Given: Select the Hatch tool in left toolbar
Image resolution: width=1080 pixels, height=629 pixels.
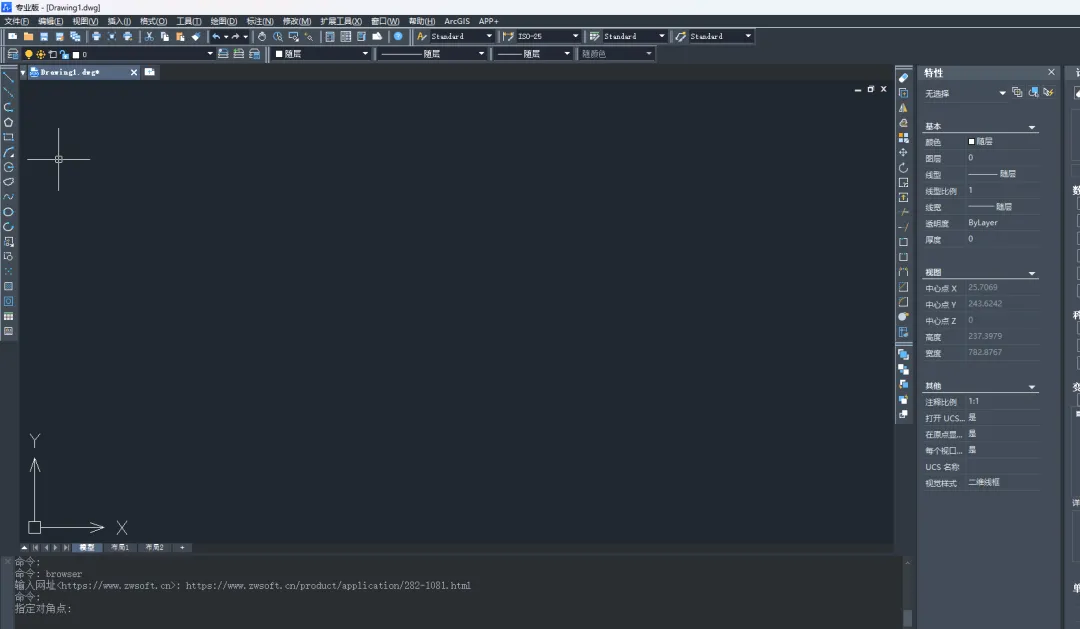Looking at the screenshot, I should pyautogui.click(x=8, y=287).
